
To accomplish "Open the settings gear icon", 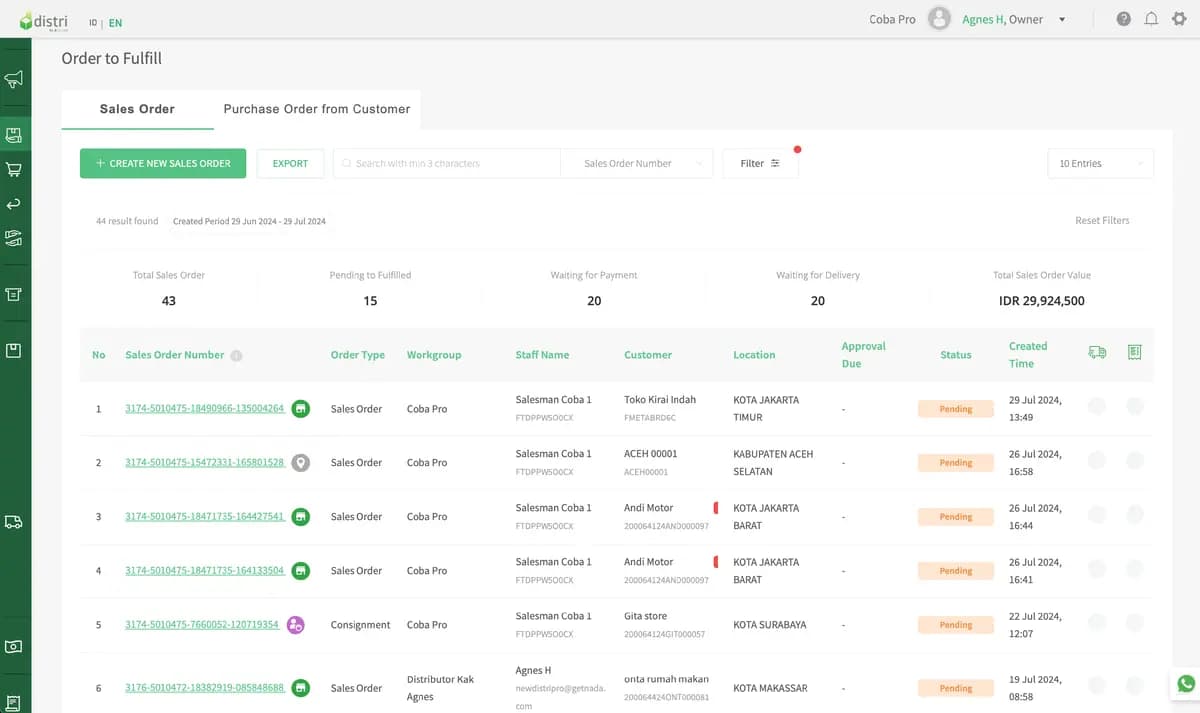I will [x=1179, y=19].
